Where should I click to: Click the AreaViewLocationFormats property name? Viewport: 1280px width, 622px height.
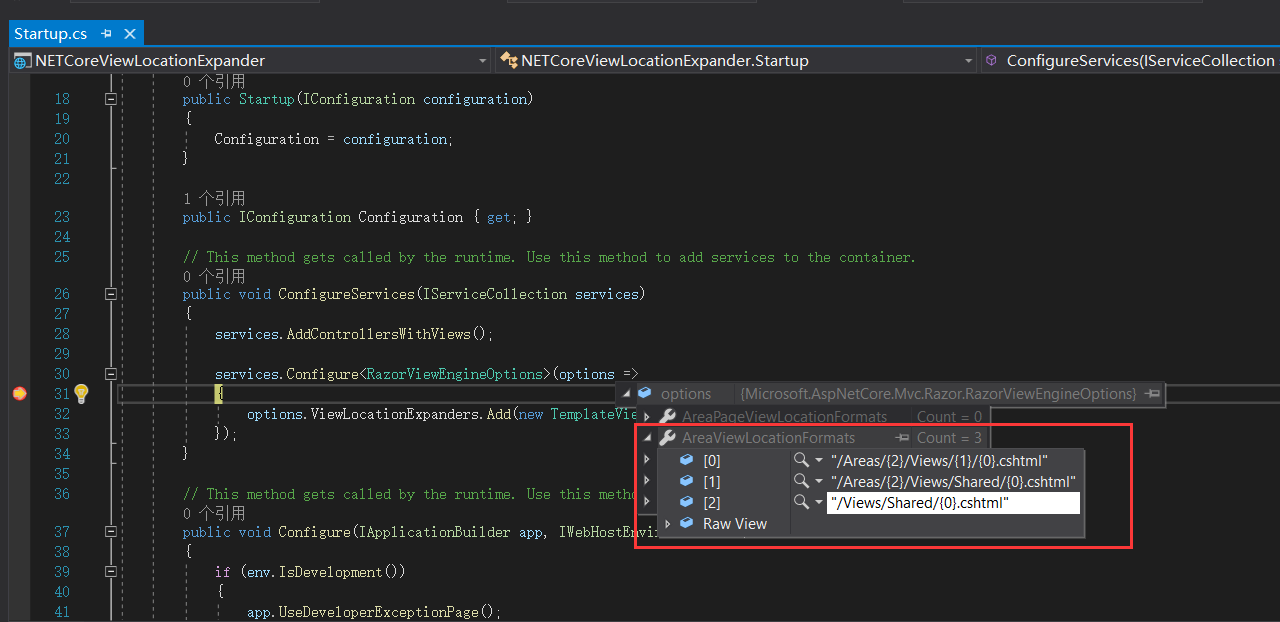[768, 438]
